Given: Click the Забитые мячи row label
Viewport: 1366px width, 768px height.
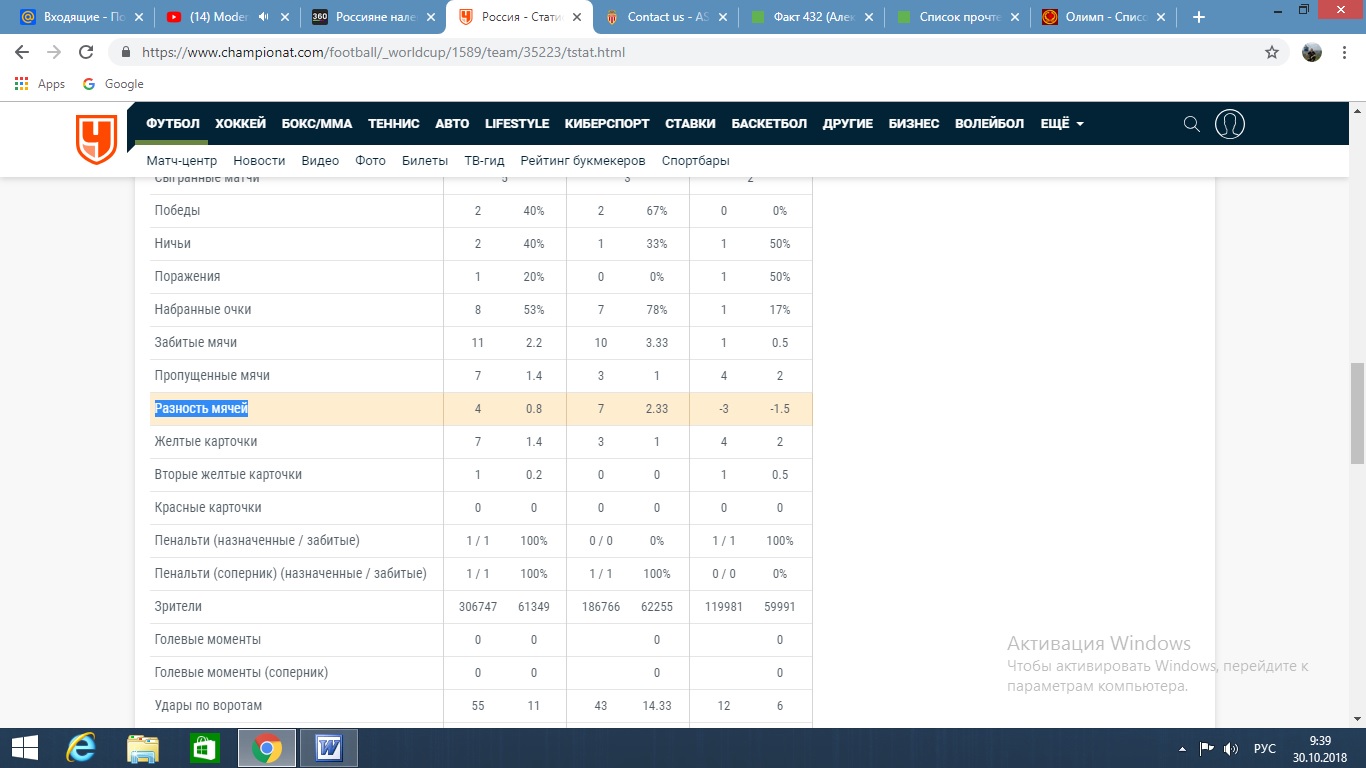Looking at the screenshot, I should pyautogui.click(x=196, y=343).
